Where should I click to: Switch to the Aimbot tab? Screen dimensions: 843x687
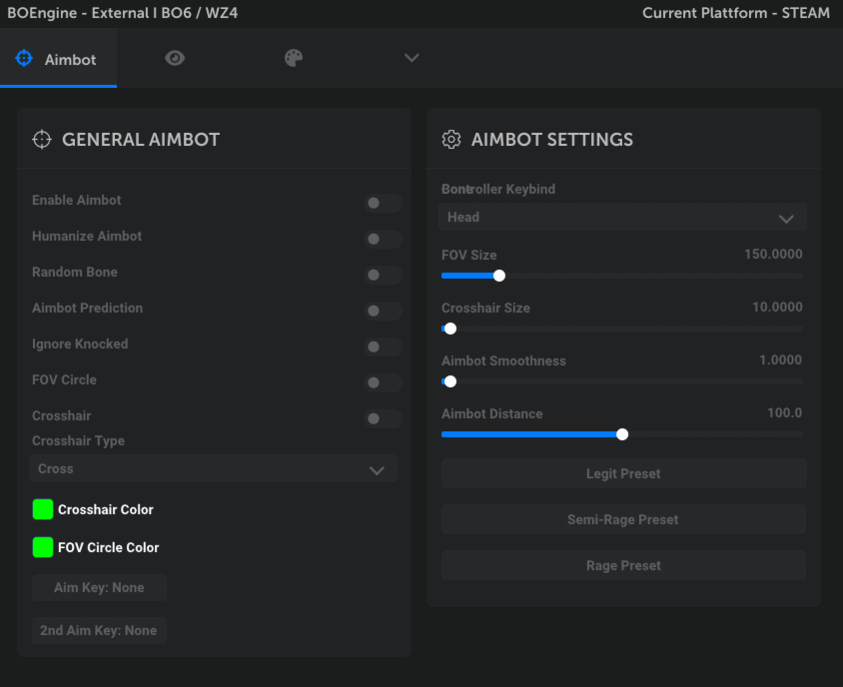58,59
